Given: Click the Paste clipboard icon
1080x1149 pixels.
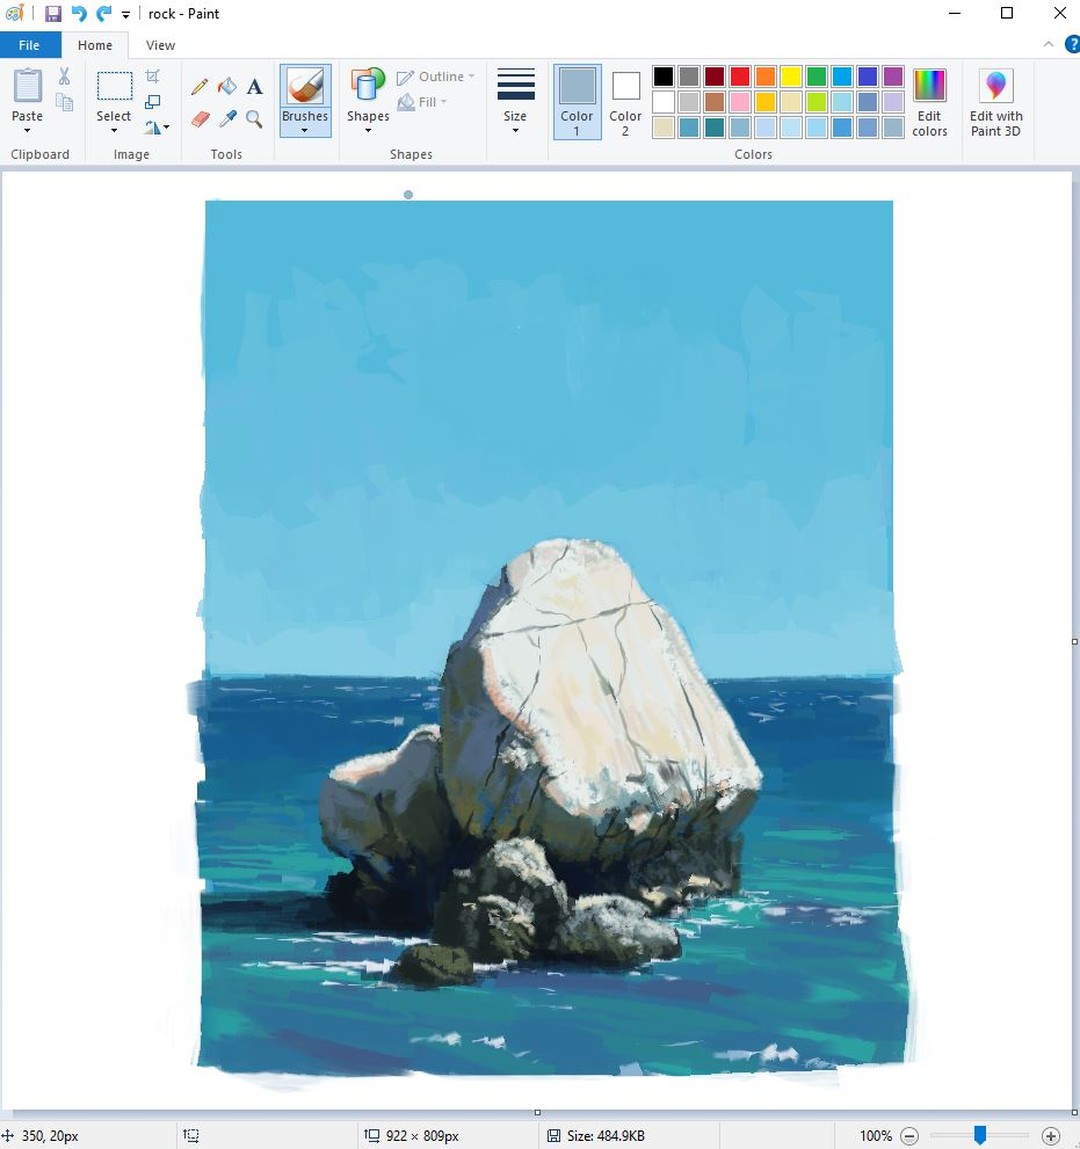Looking at the screenshot, I should tap(28, 86).
